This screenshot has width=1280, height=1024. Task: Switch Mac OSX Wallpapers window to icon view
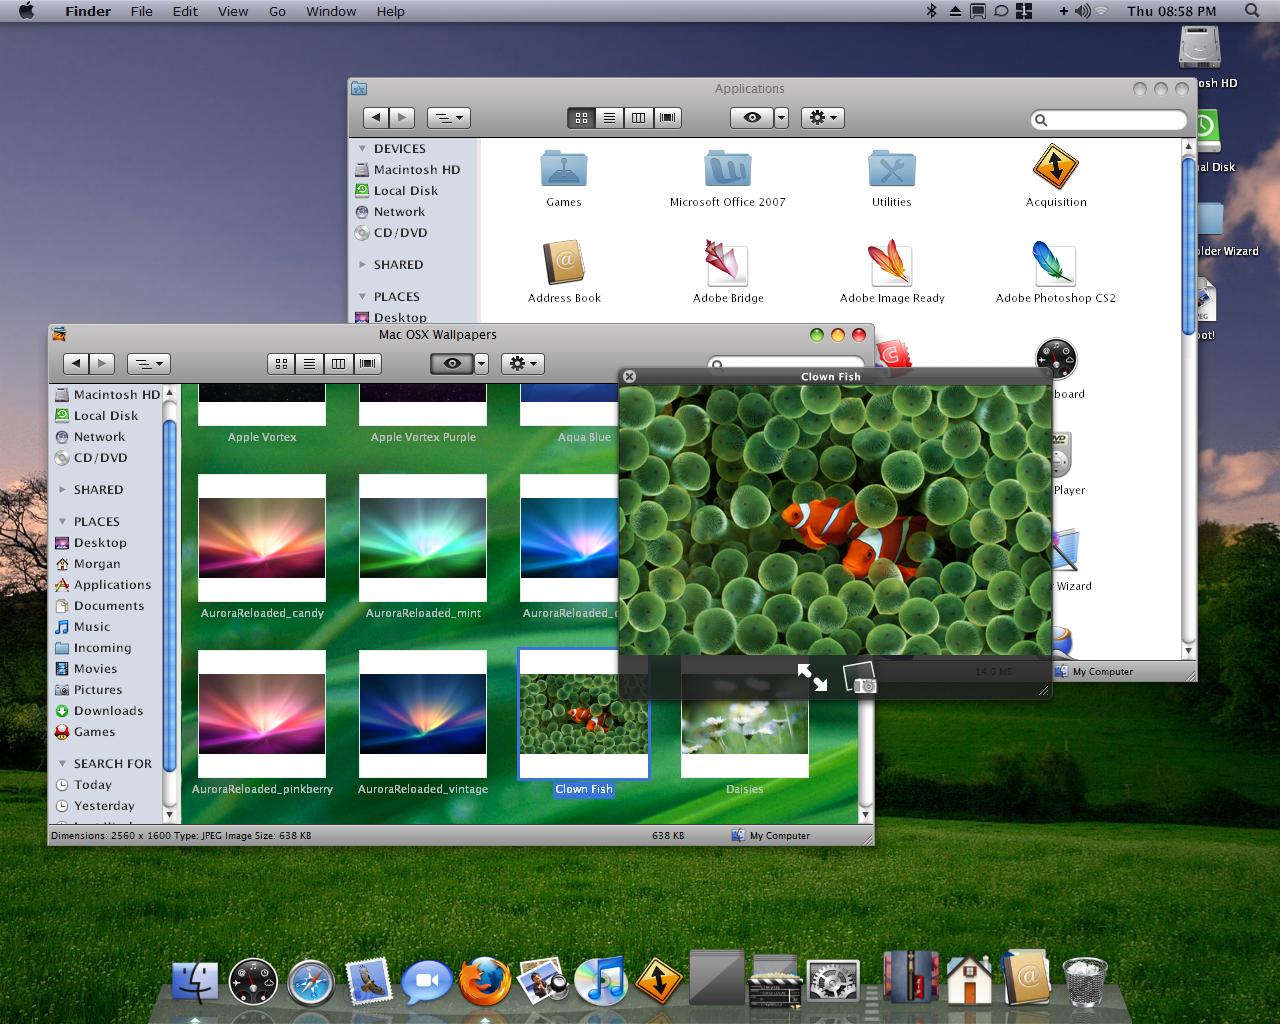pos(281,364)
